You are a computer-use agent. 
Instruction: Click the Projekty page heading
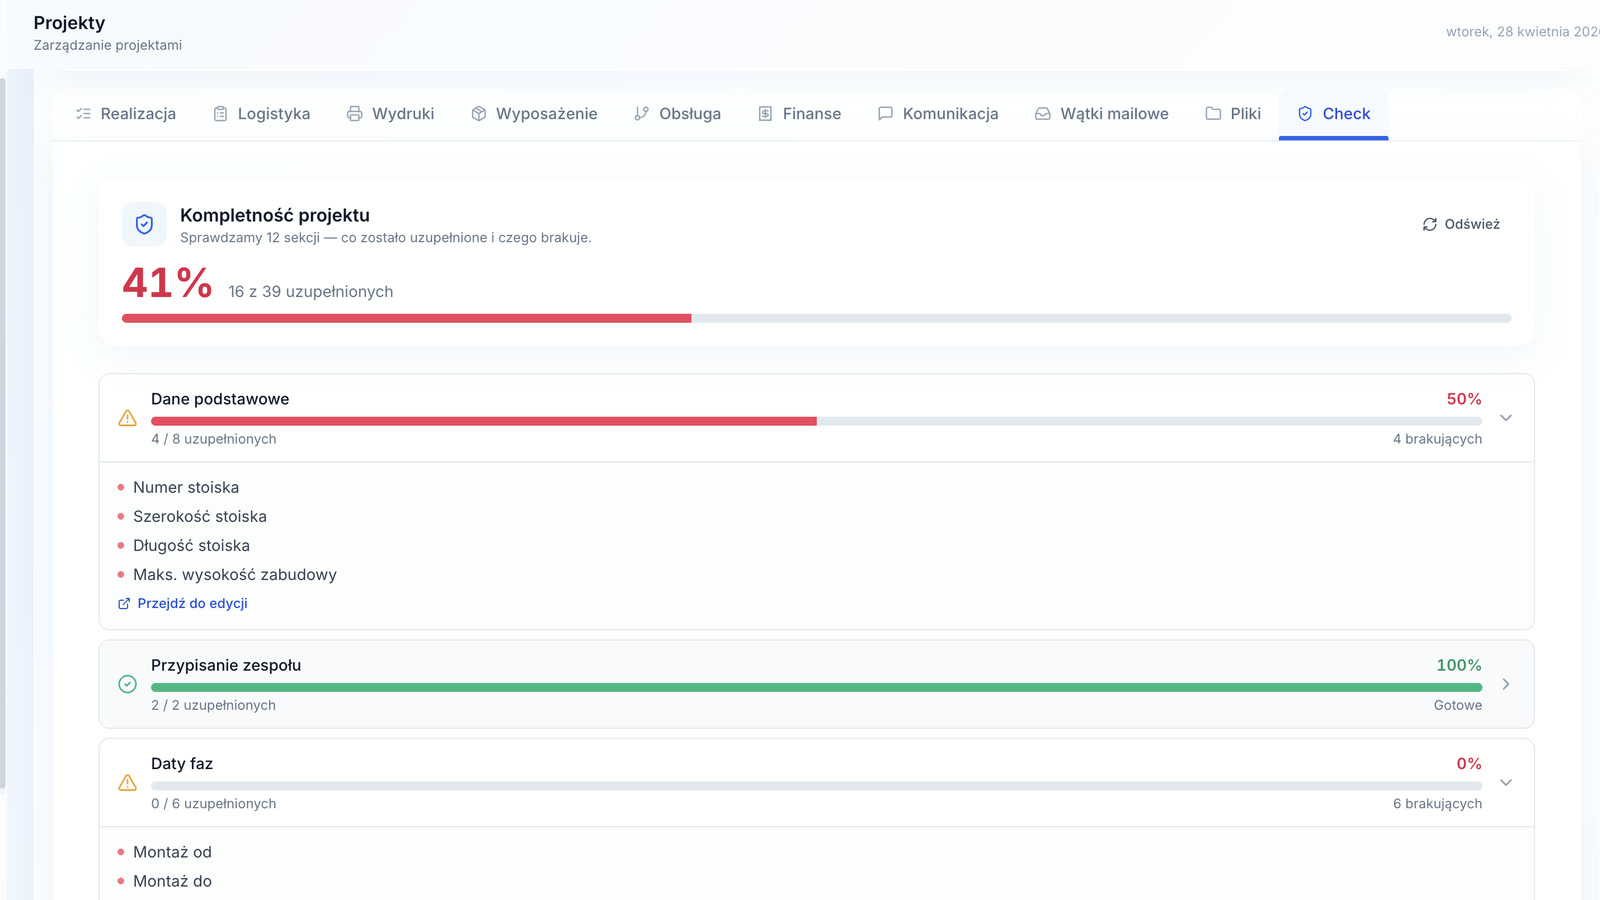pyautogui.click(x=69, y=23)
